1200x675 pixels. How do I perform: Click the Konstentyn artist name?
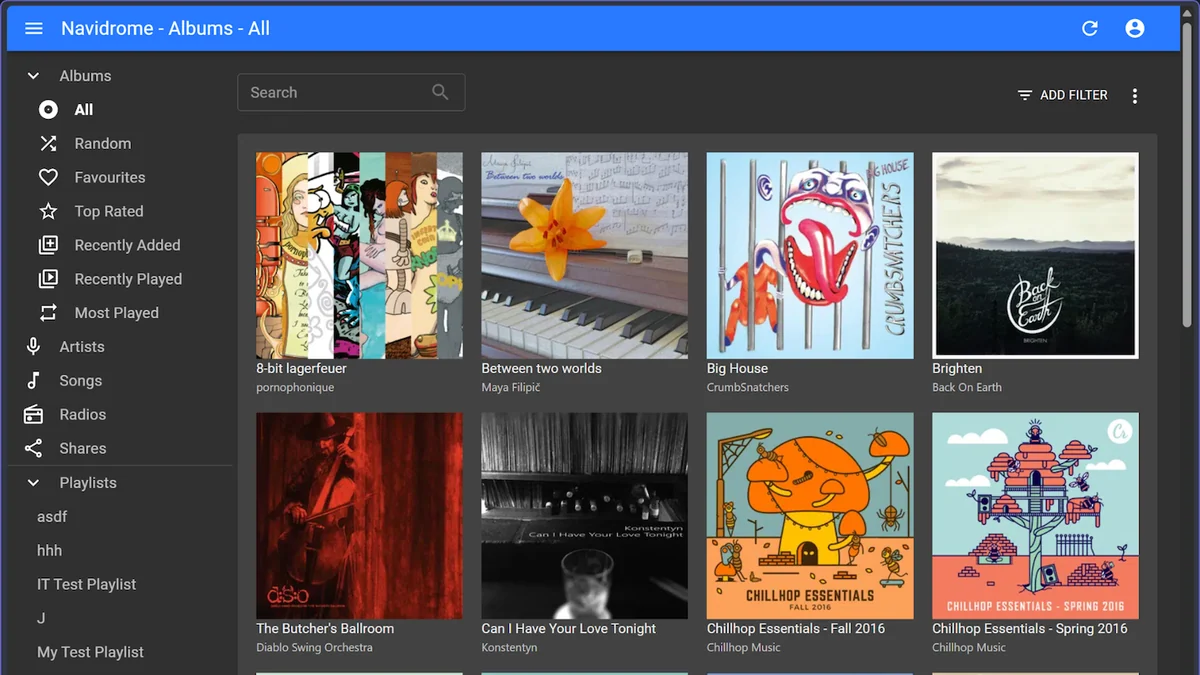coord(509,648)
